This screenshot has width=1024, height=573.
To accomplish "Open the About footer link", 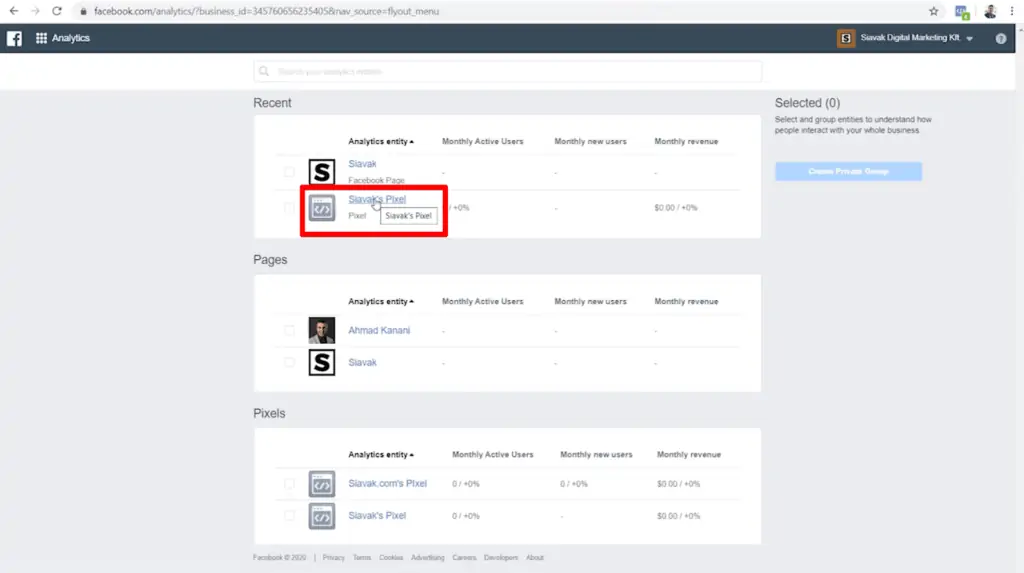I will click(535, 557).
